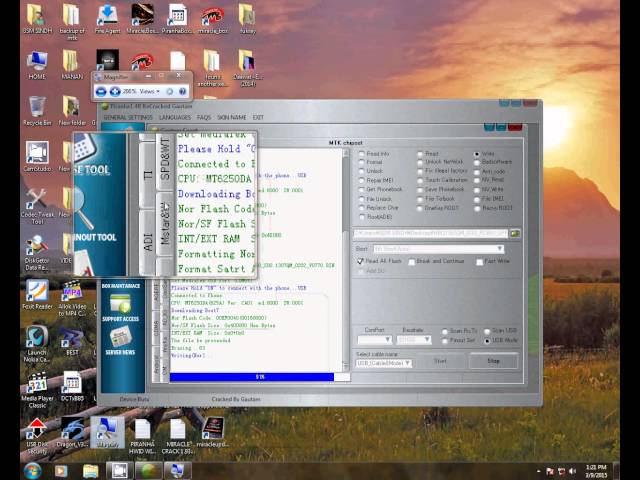Click the Start button

tap(440, 361)
